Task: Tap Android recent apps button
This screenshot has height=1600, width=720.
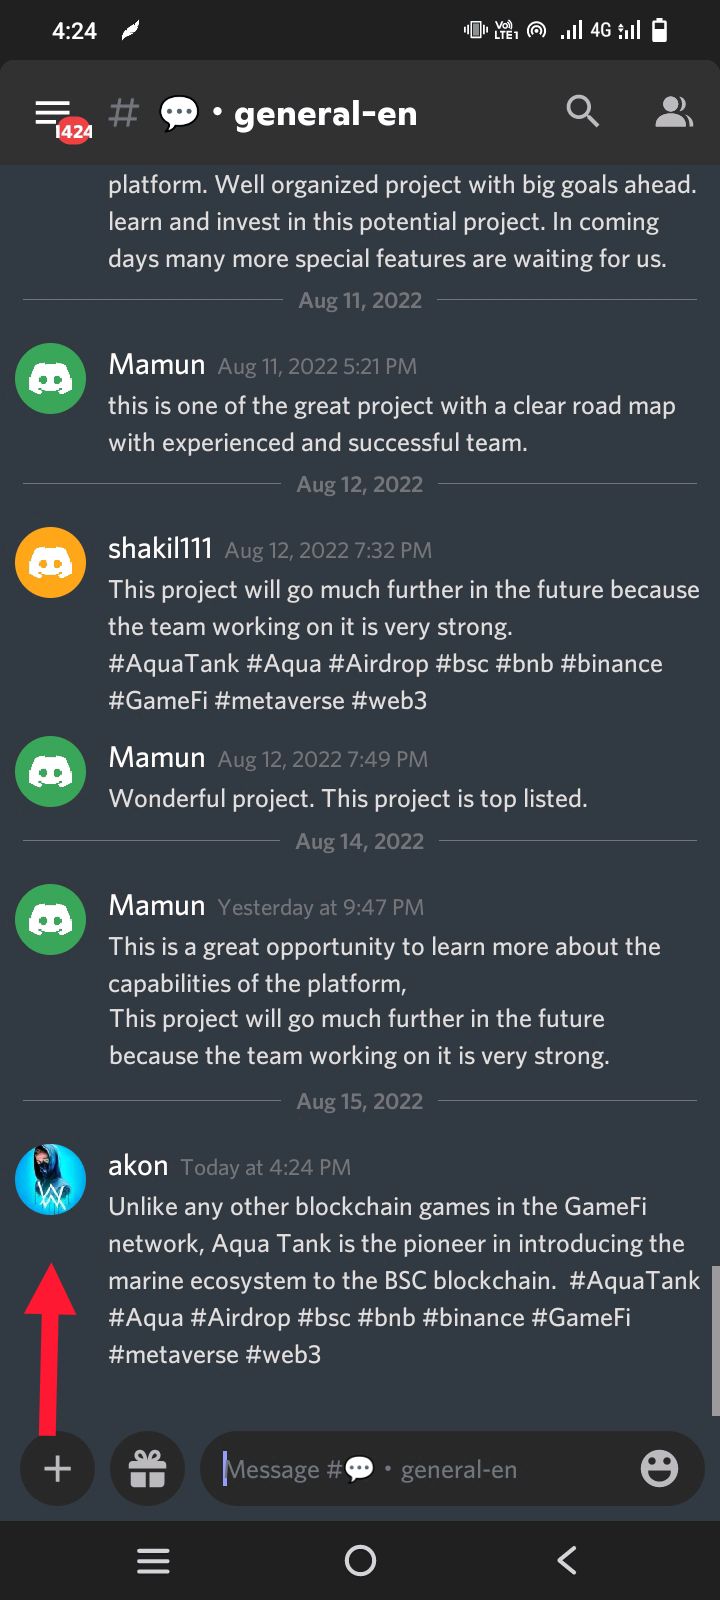Action: 153,1560
